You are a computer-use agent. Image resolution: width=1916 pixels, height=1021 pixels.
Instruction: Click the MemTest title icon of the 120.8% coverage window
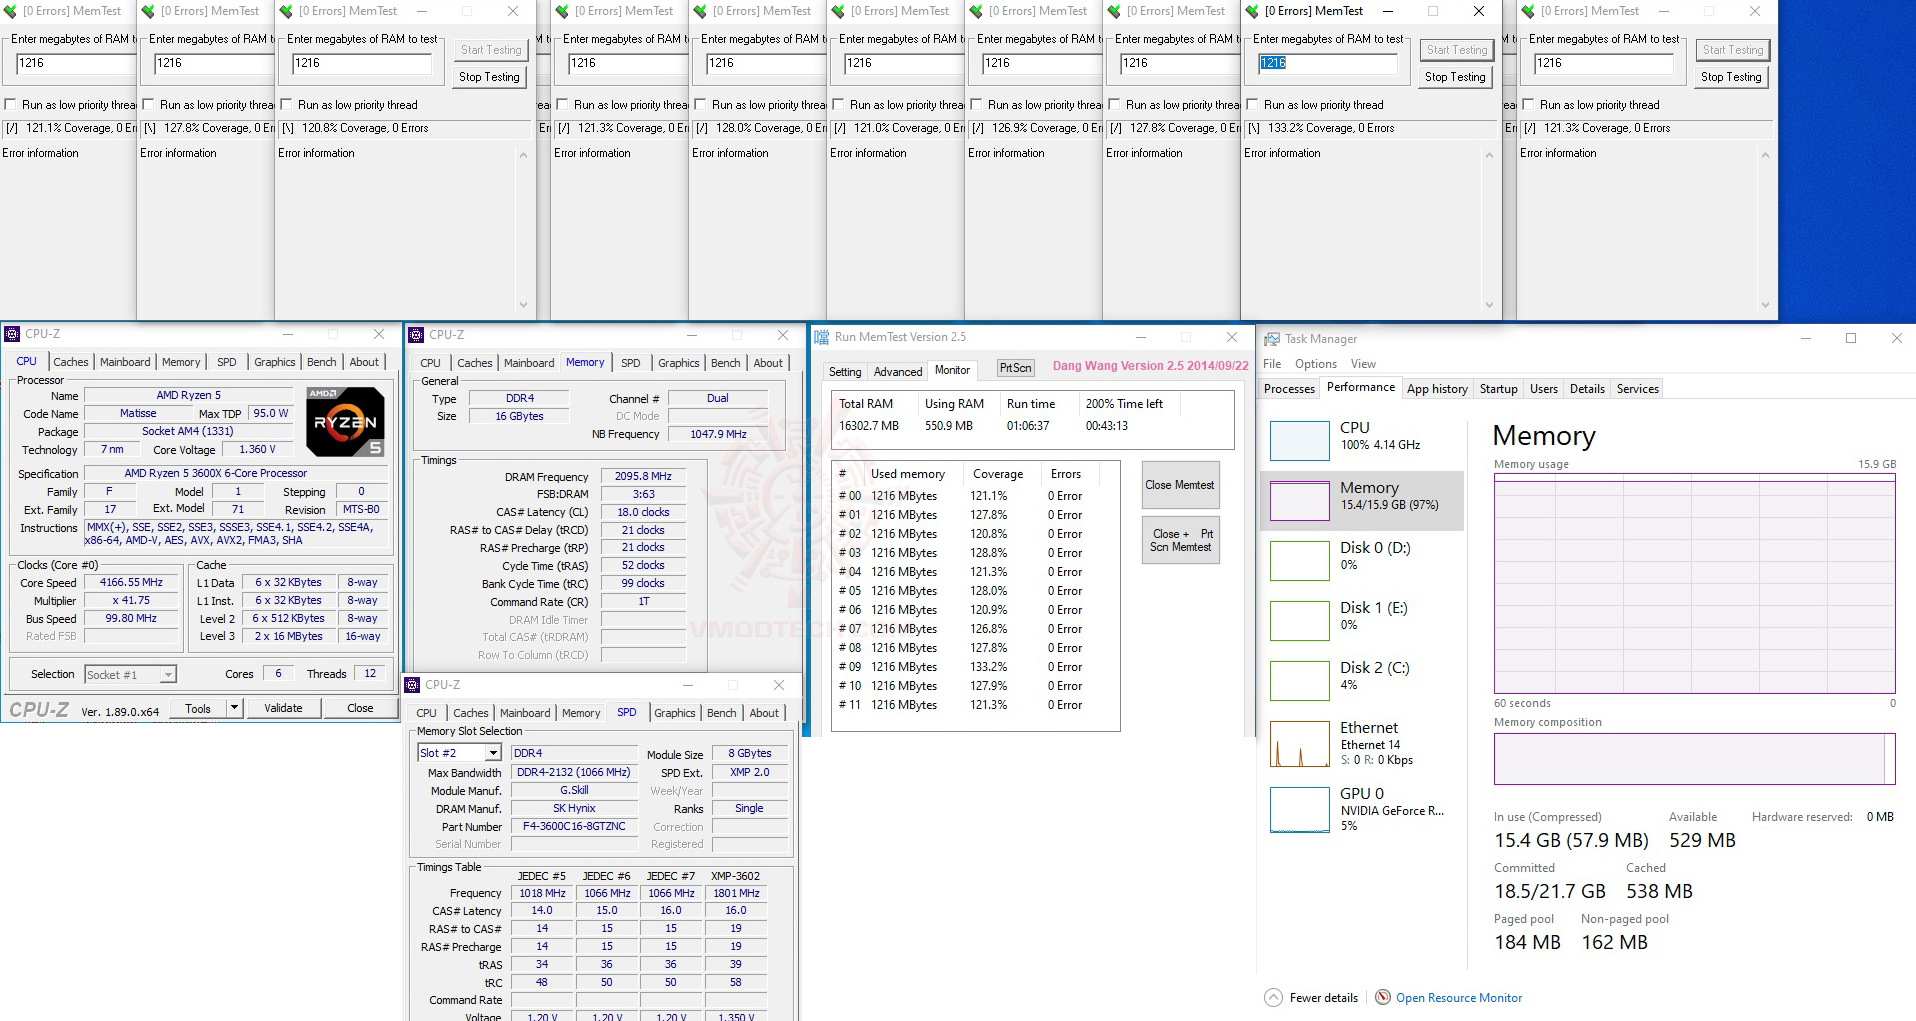point(287,11)
